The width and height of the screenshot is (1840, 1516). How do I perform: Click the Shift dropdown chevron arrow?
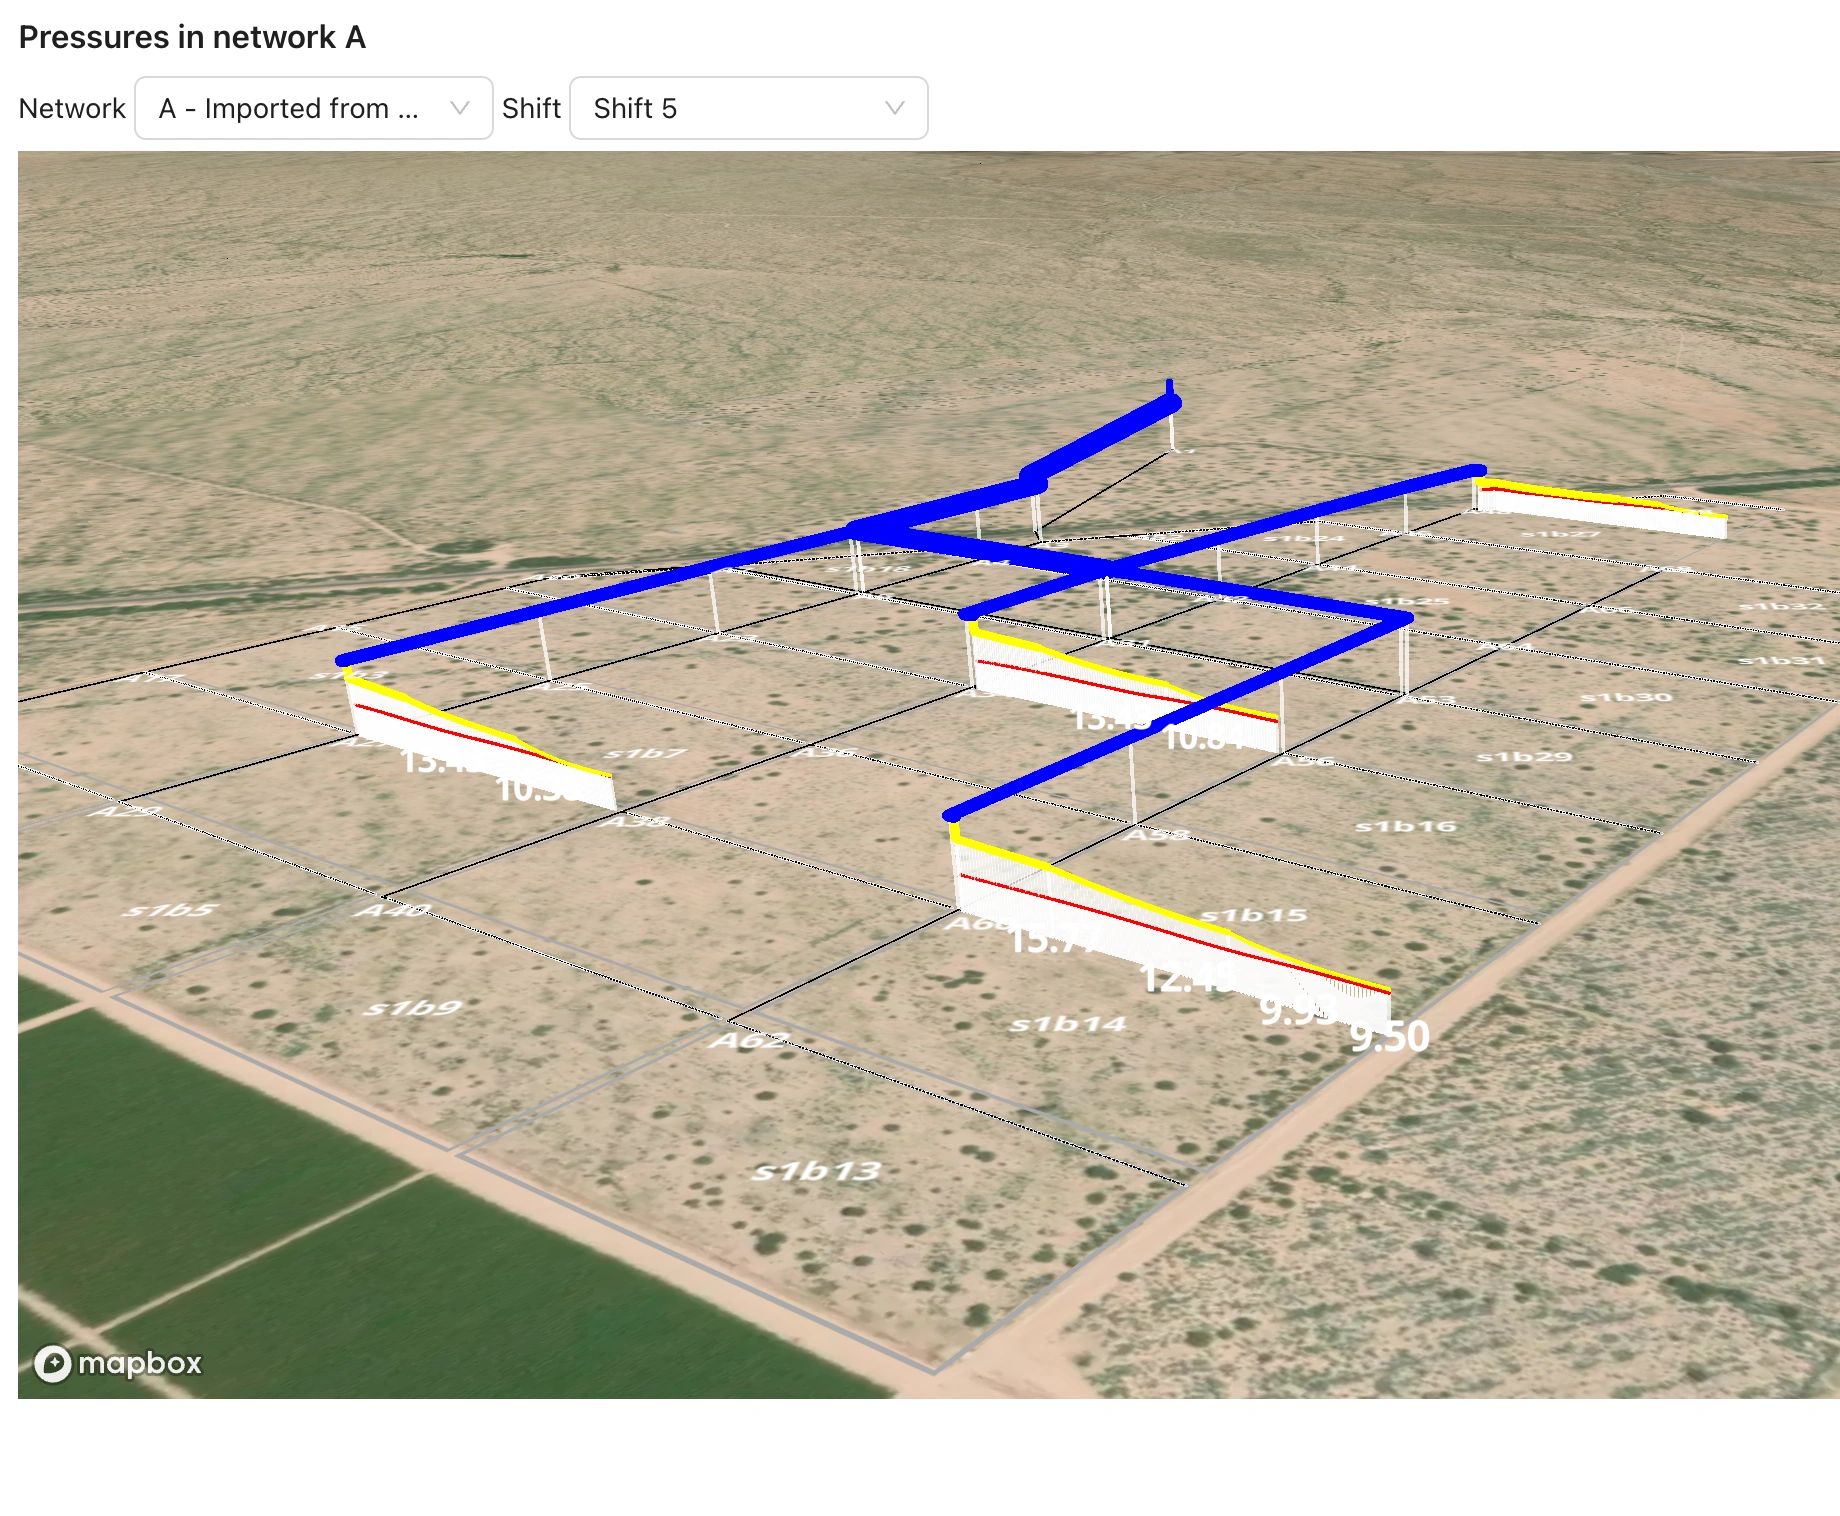[x=895, y=108]
